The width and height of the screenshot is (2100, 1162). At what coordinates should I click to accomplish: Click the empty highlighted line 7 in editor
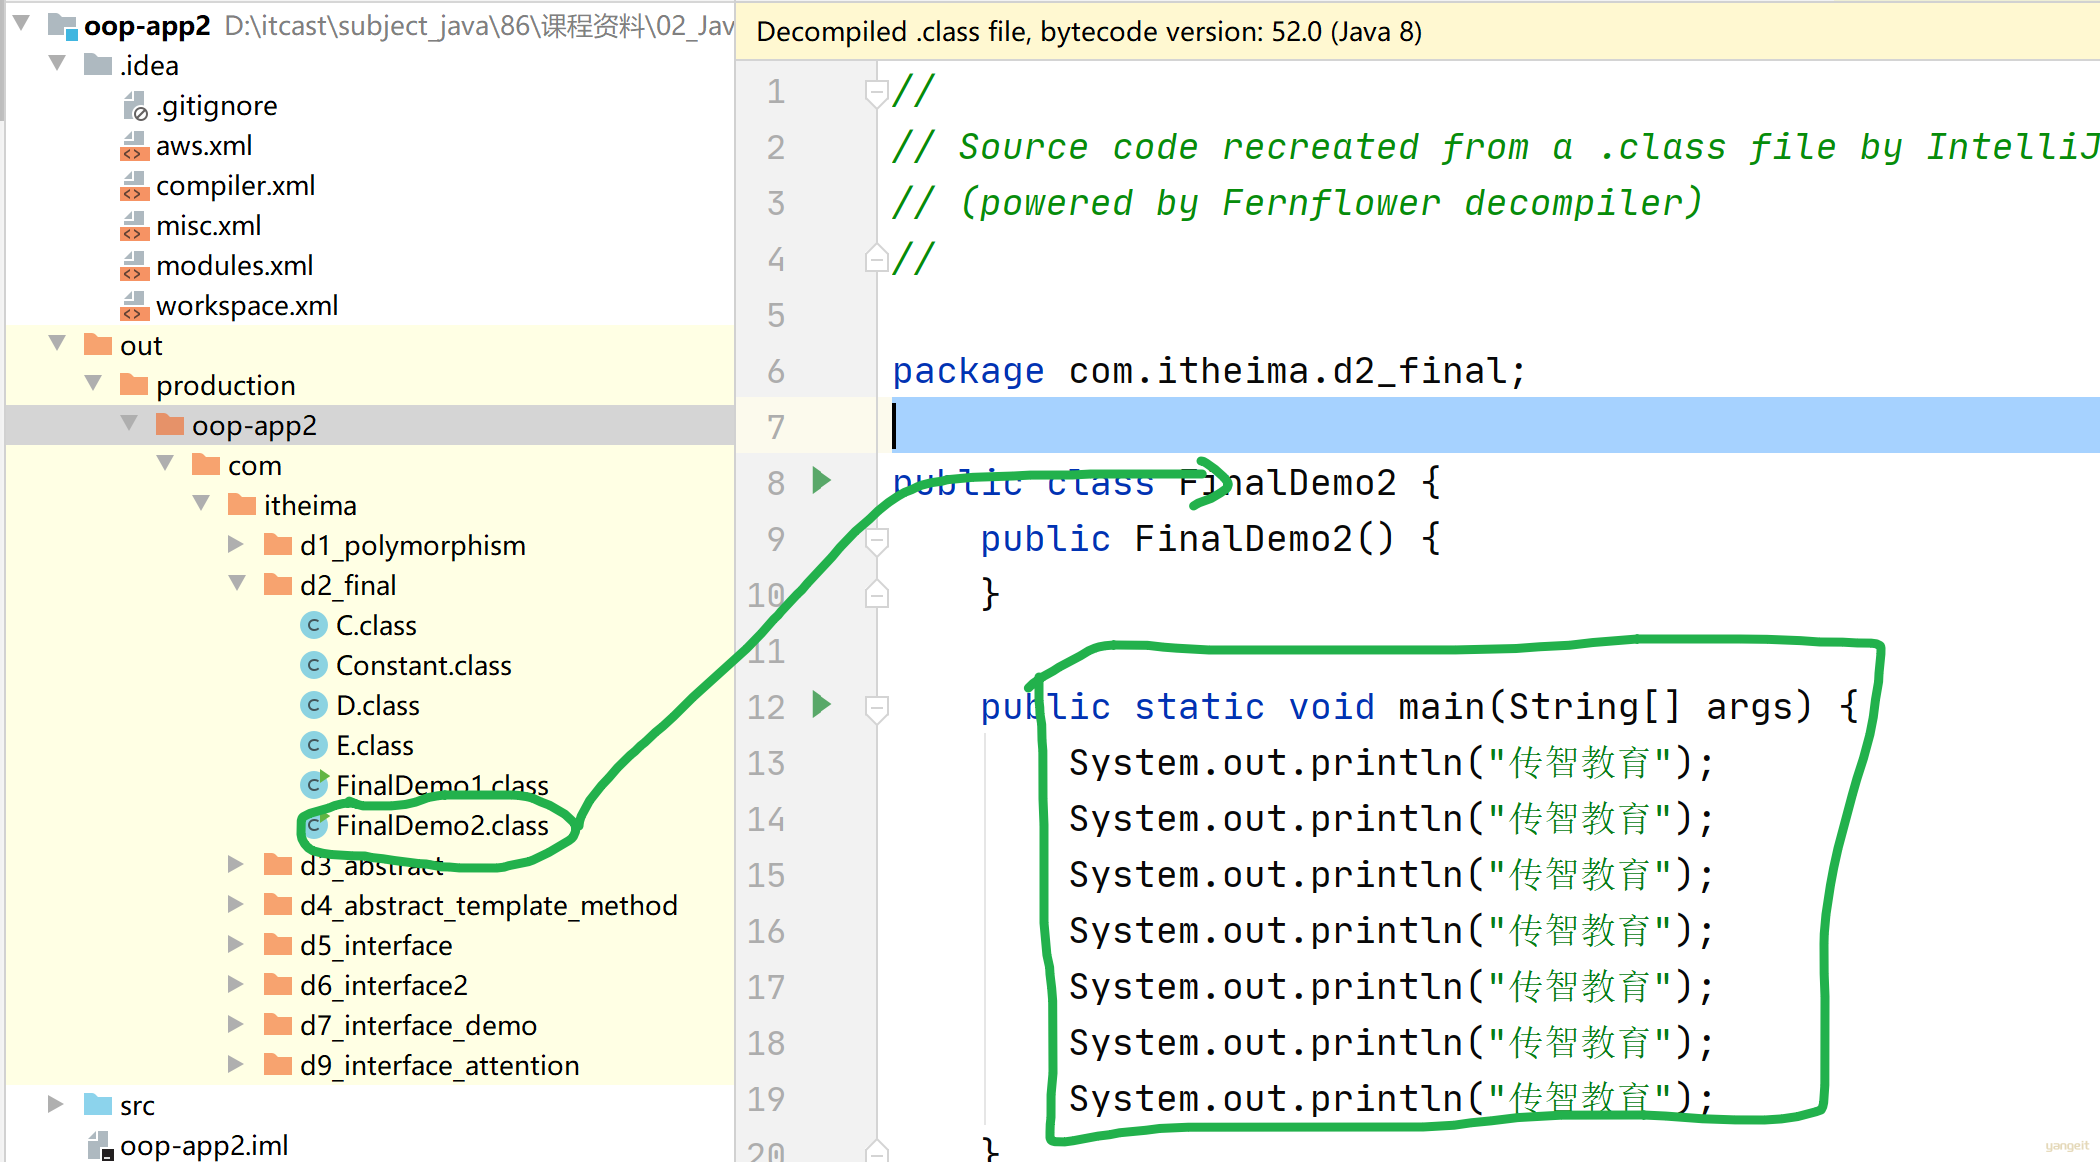tap(1495, 425)
